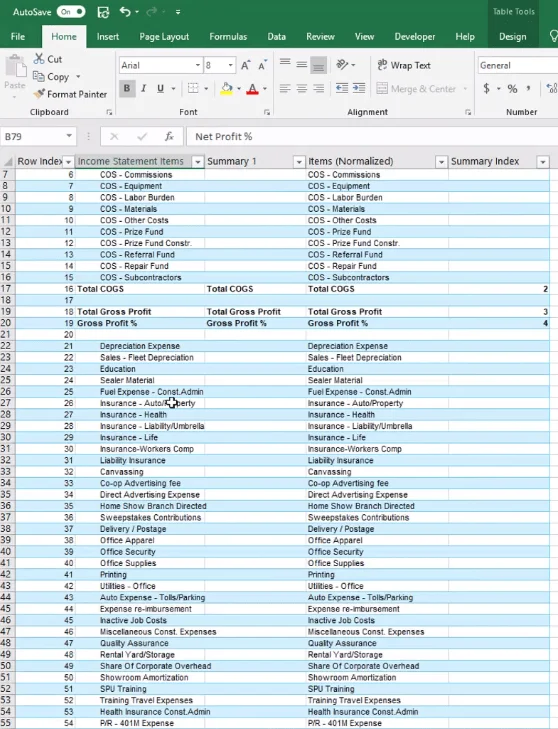The height and width of the screenshot is (729, 558).
Task: Open Items (Normalized) column filter
Action: (x=441, y=162)
